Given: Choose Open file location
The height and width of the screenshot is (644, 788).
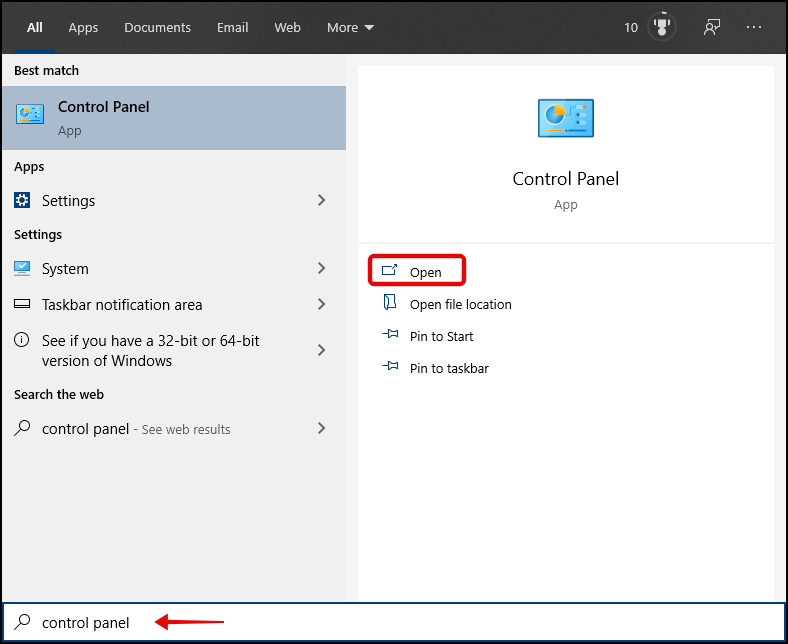Looking at the screenshot, I should pos(446,304).
